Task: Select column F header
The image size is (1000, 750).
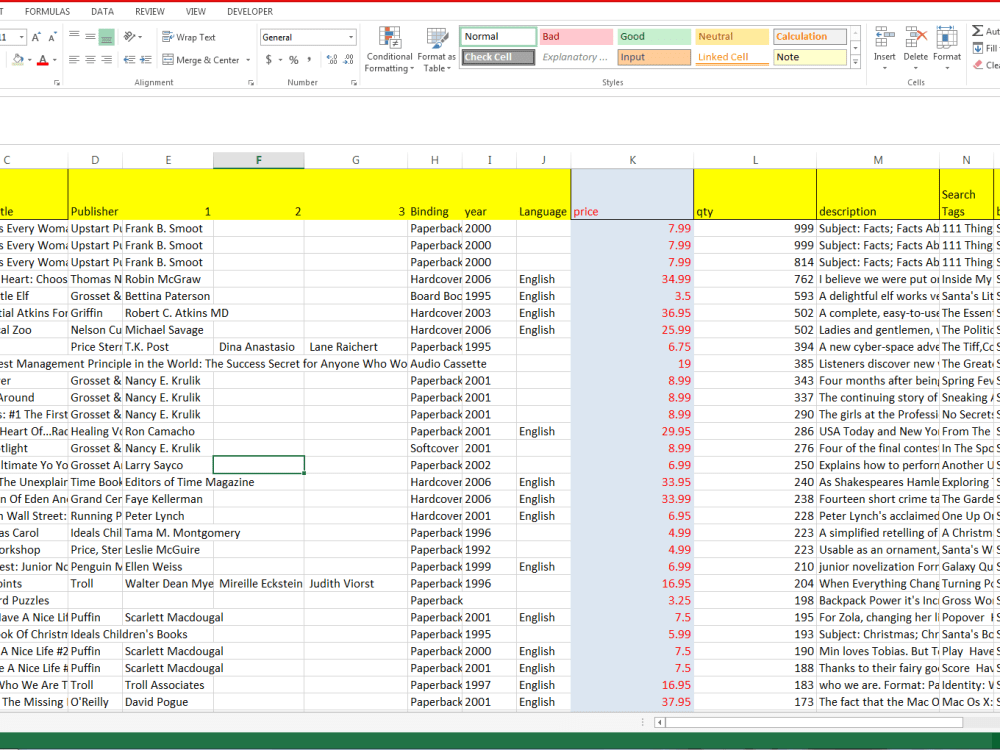Action: 258,160
